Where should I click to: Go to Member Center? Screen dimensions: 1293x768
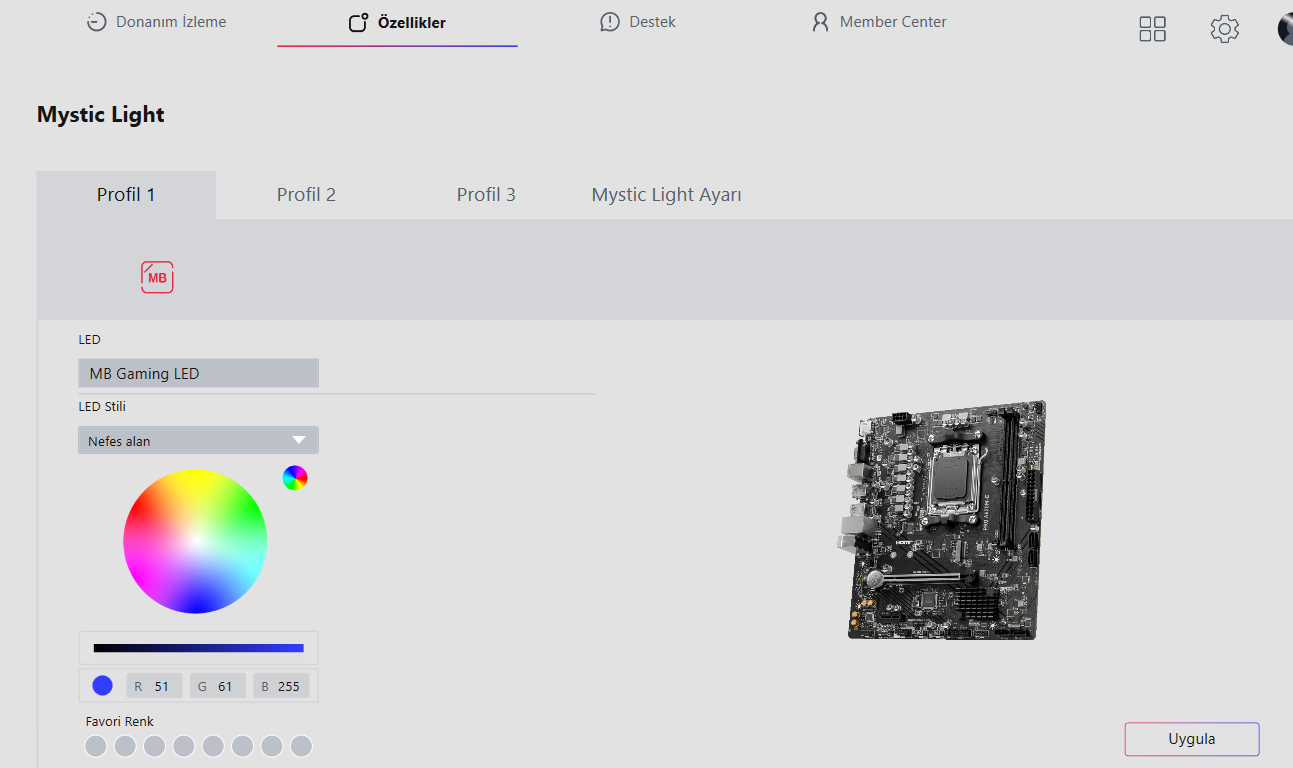[879, 22]
